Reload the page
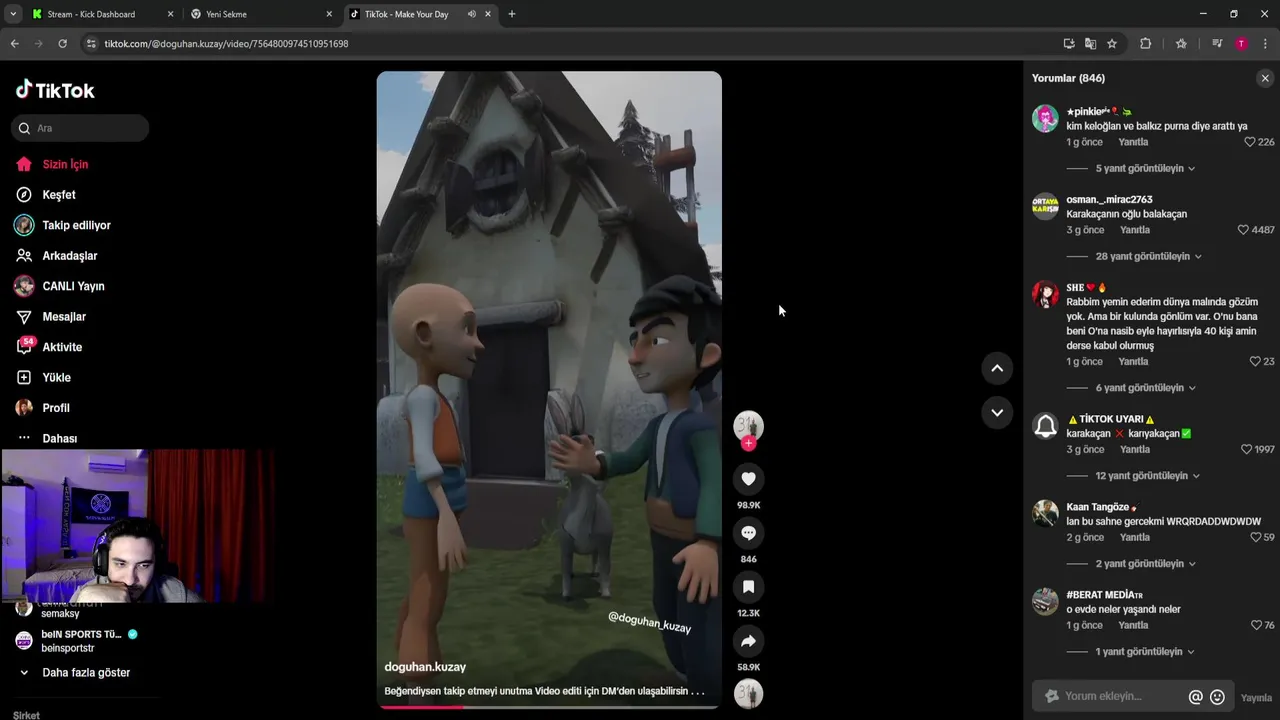Viewport: 1280px width, 720px height. click(x=62, y=44)
